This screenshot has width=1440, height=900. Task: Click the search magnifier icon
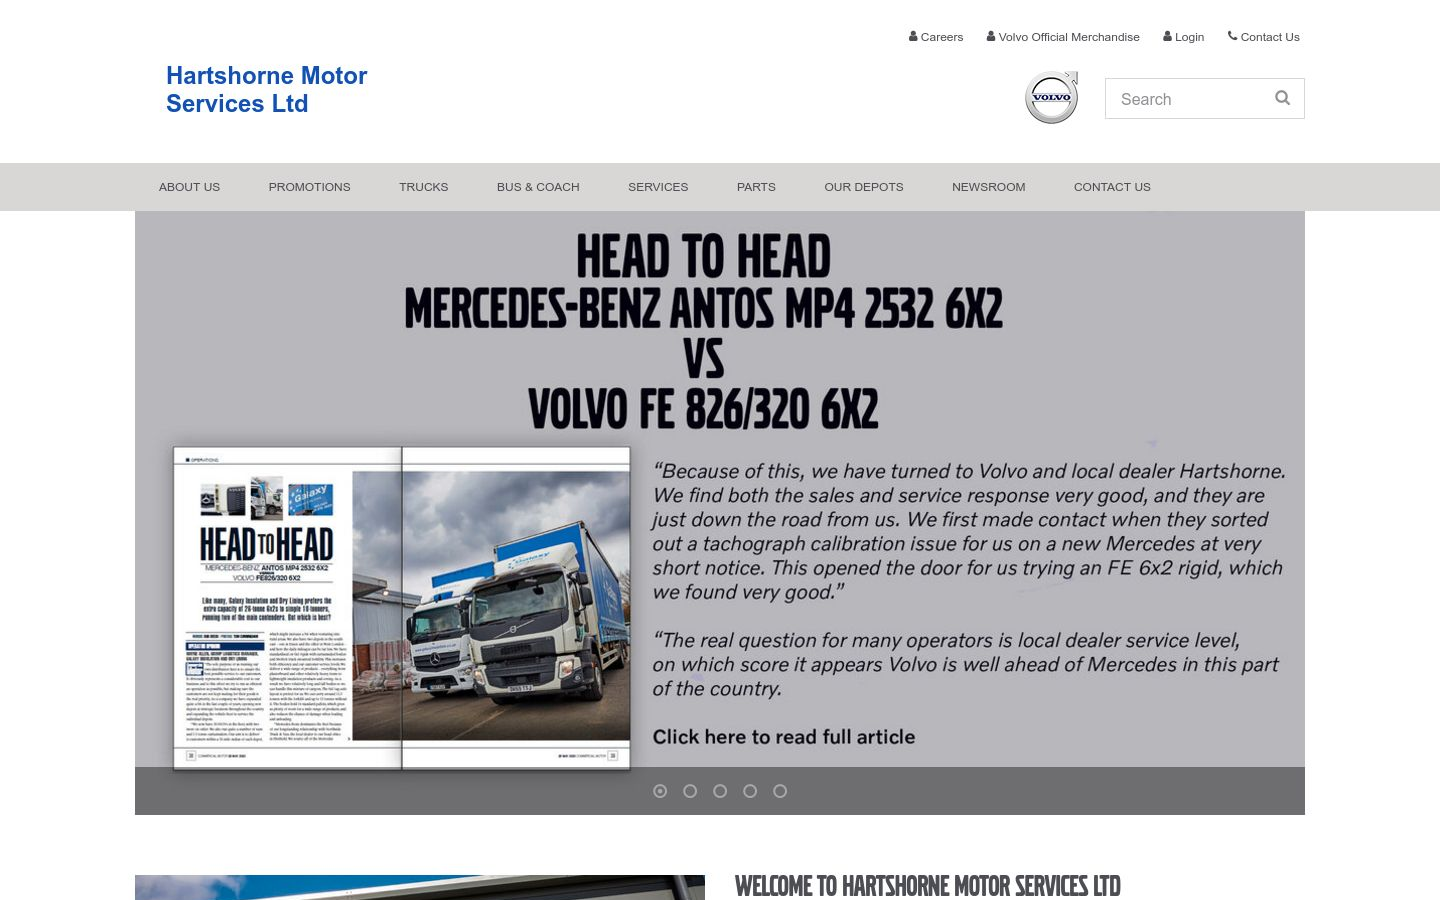click(1282, 98)
